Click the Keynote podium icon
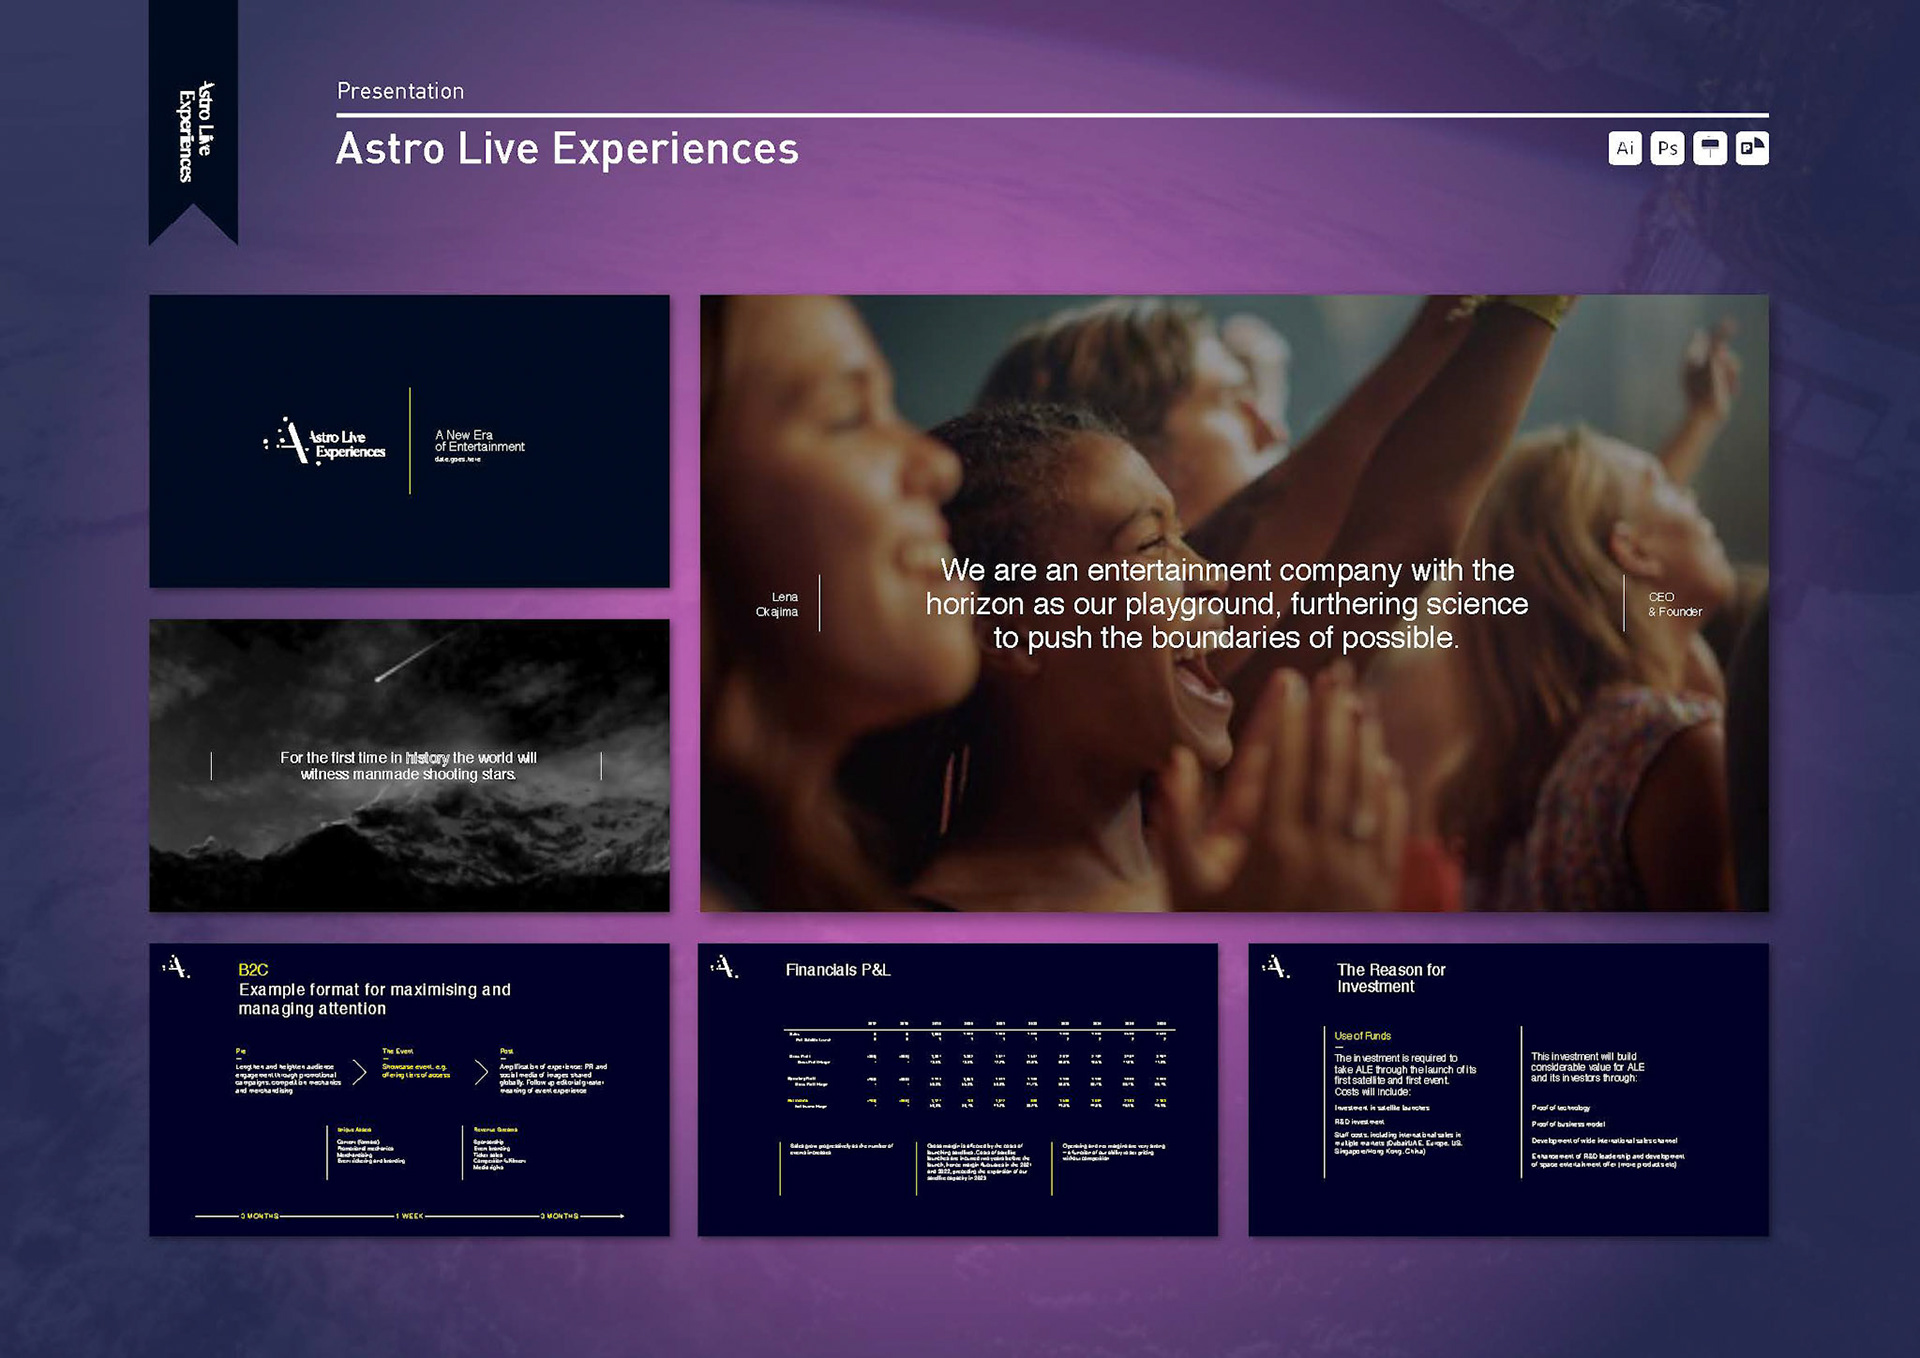The height and width of the screenshot is (1358, 1920). [1710, 148]
